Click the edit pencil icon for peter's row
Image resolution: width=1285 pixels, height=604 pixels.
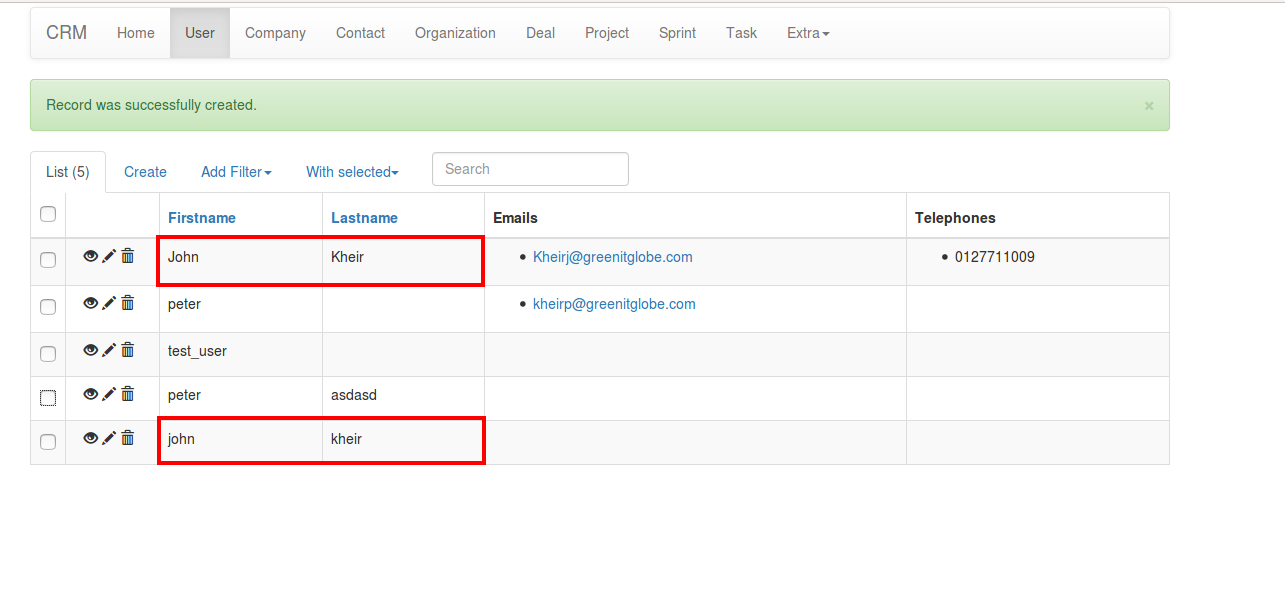click(x=109, y=302)
